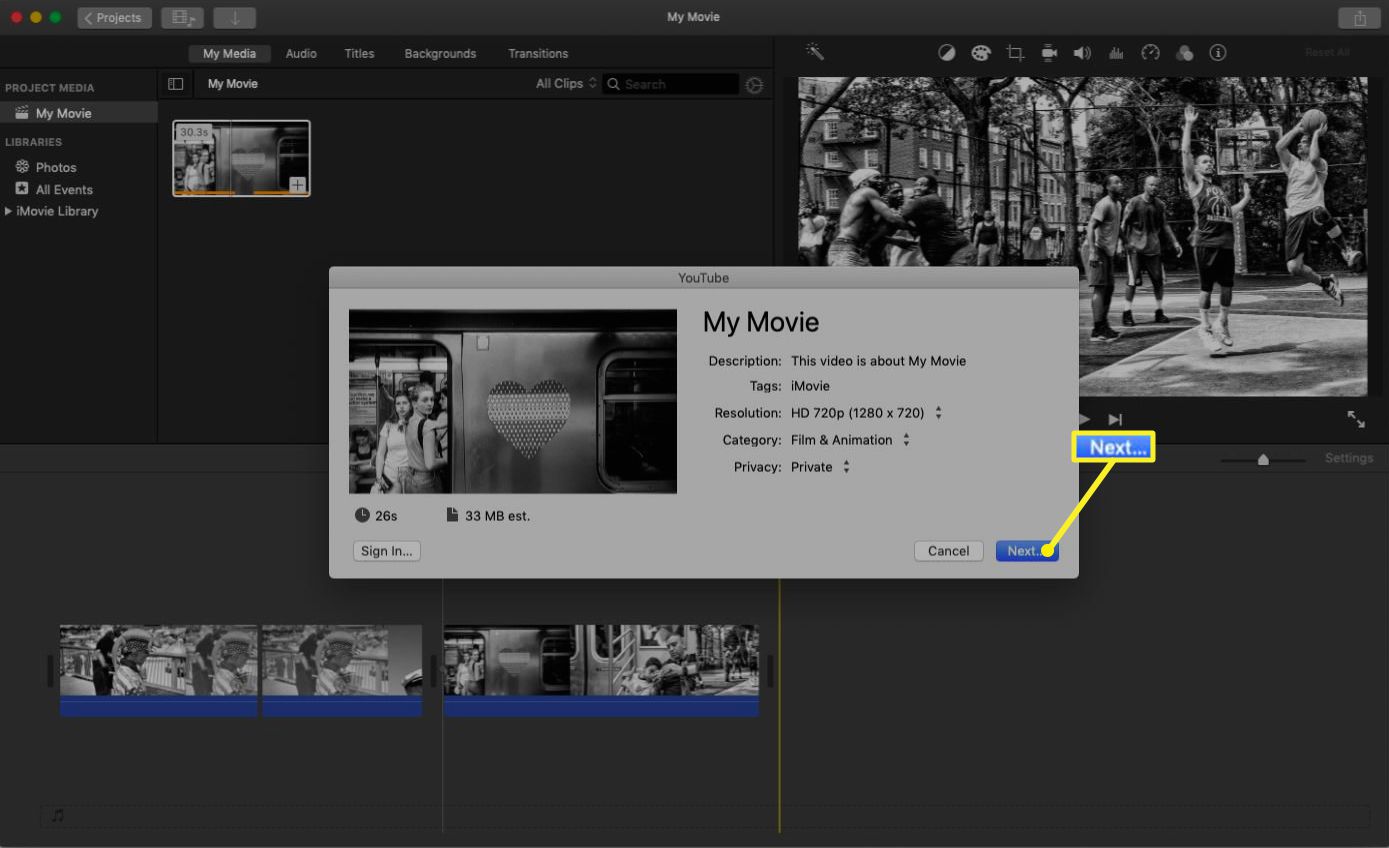The width and height of the screenshot is (1389, 848).
Task: Adjust the timeline zoom slider
Action: tap(1263, 459)
